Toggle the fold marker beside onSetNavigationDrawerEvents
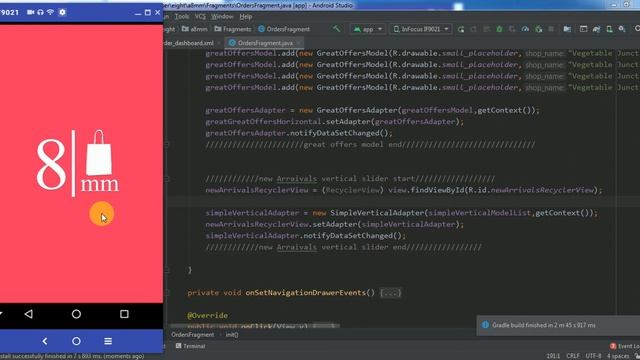Viewport: 640px width, 360px height. tap(167, 293)
